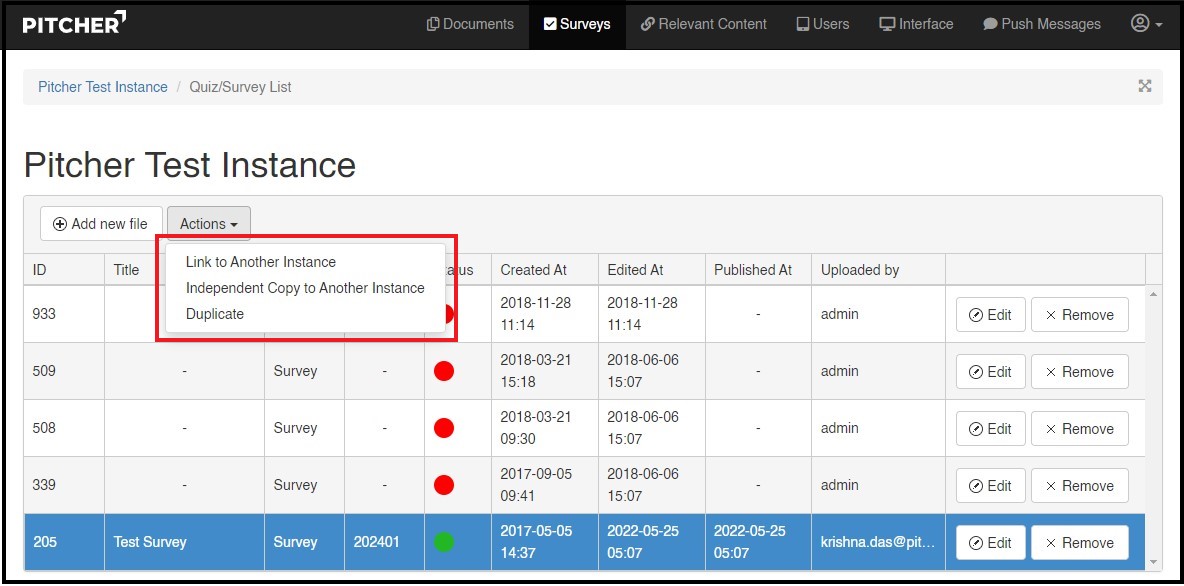Screen dimensions: 1184x586
Task: Click the fullscreen expand icon in the breadcrumb bar
Action: coord(1145,86)
